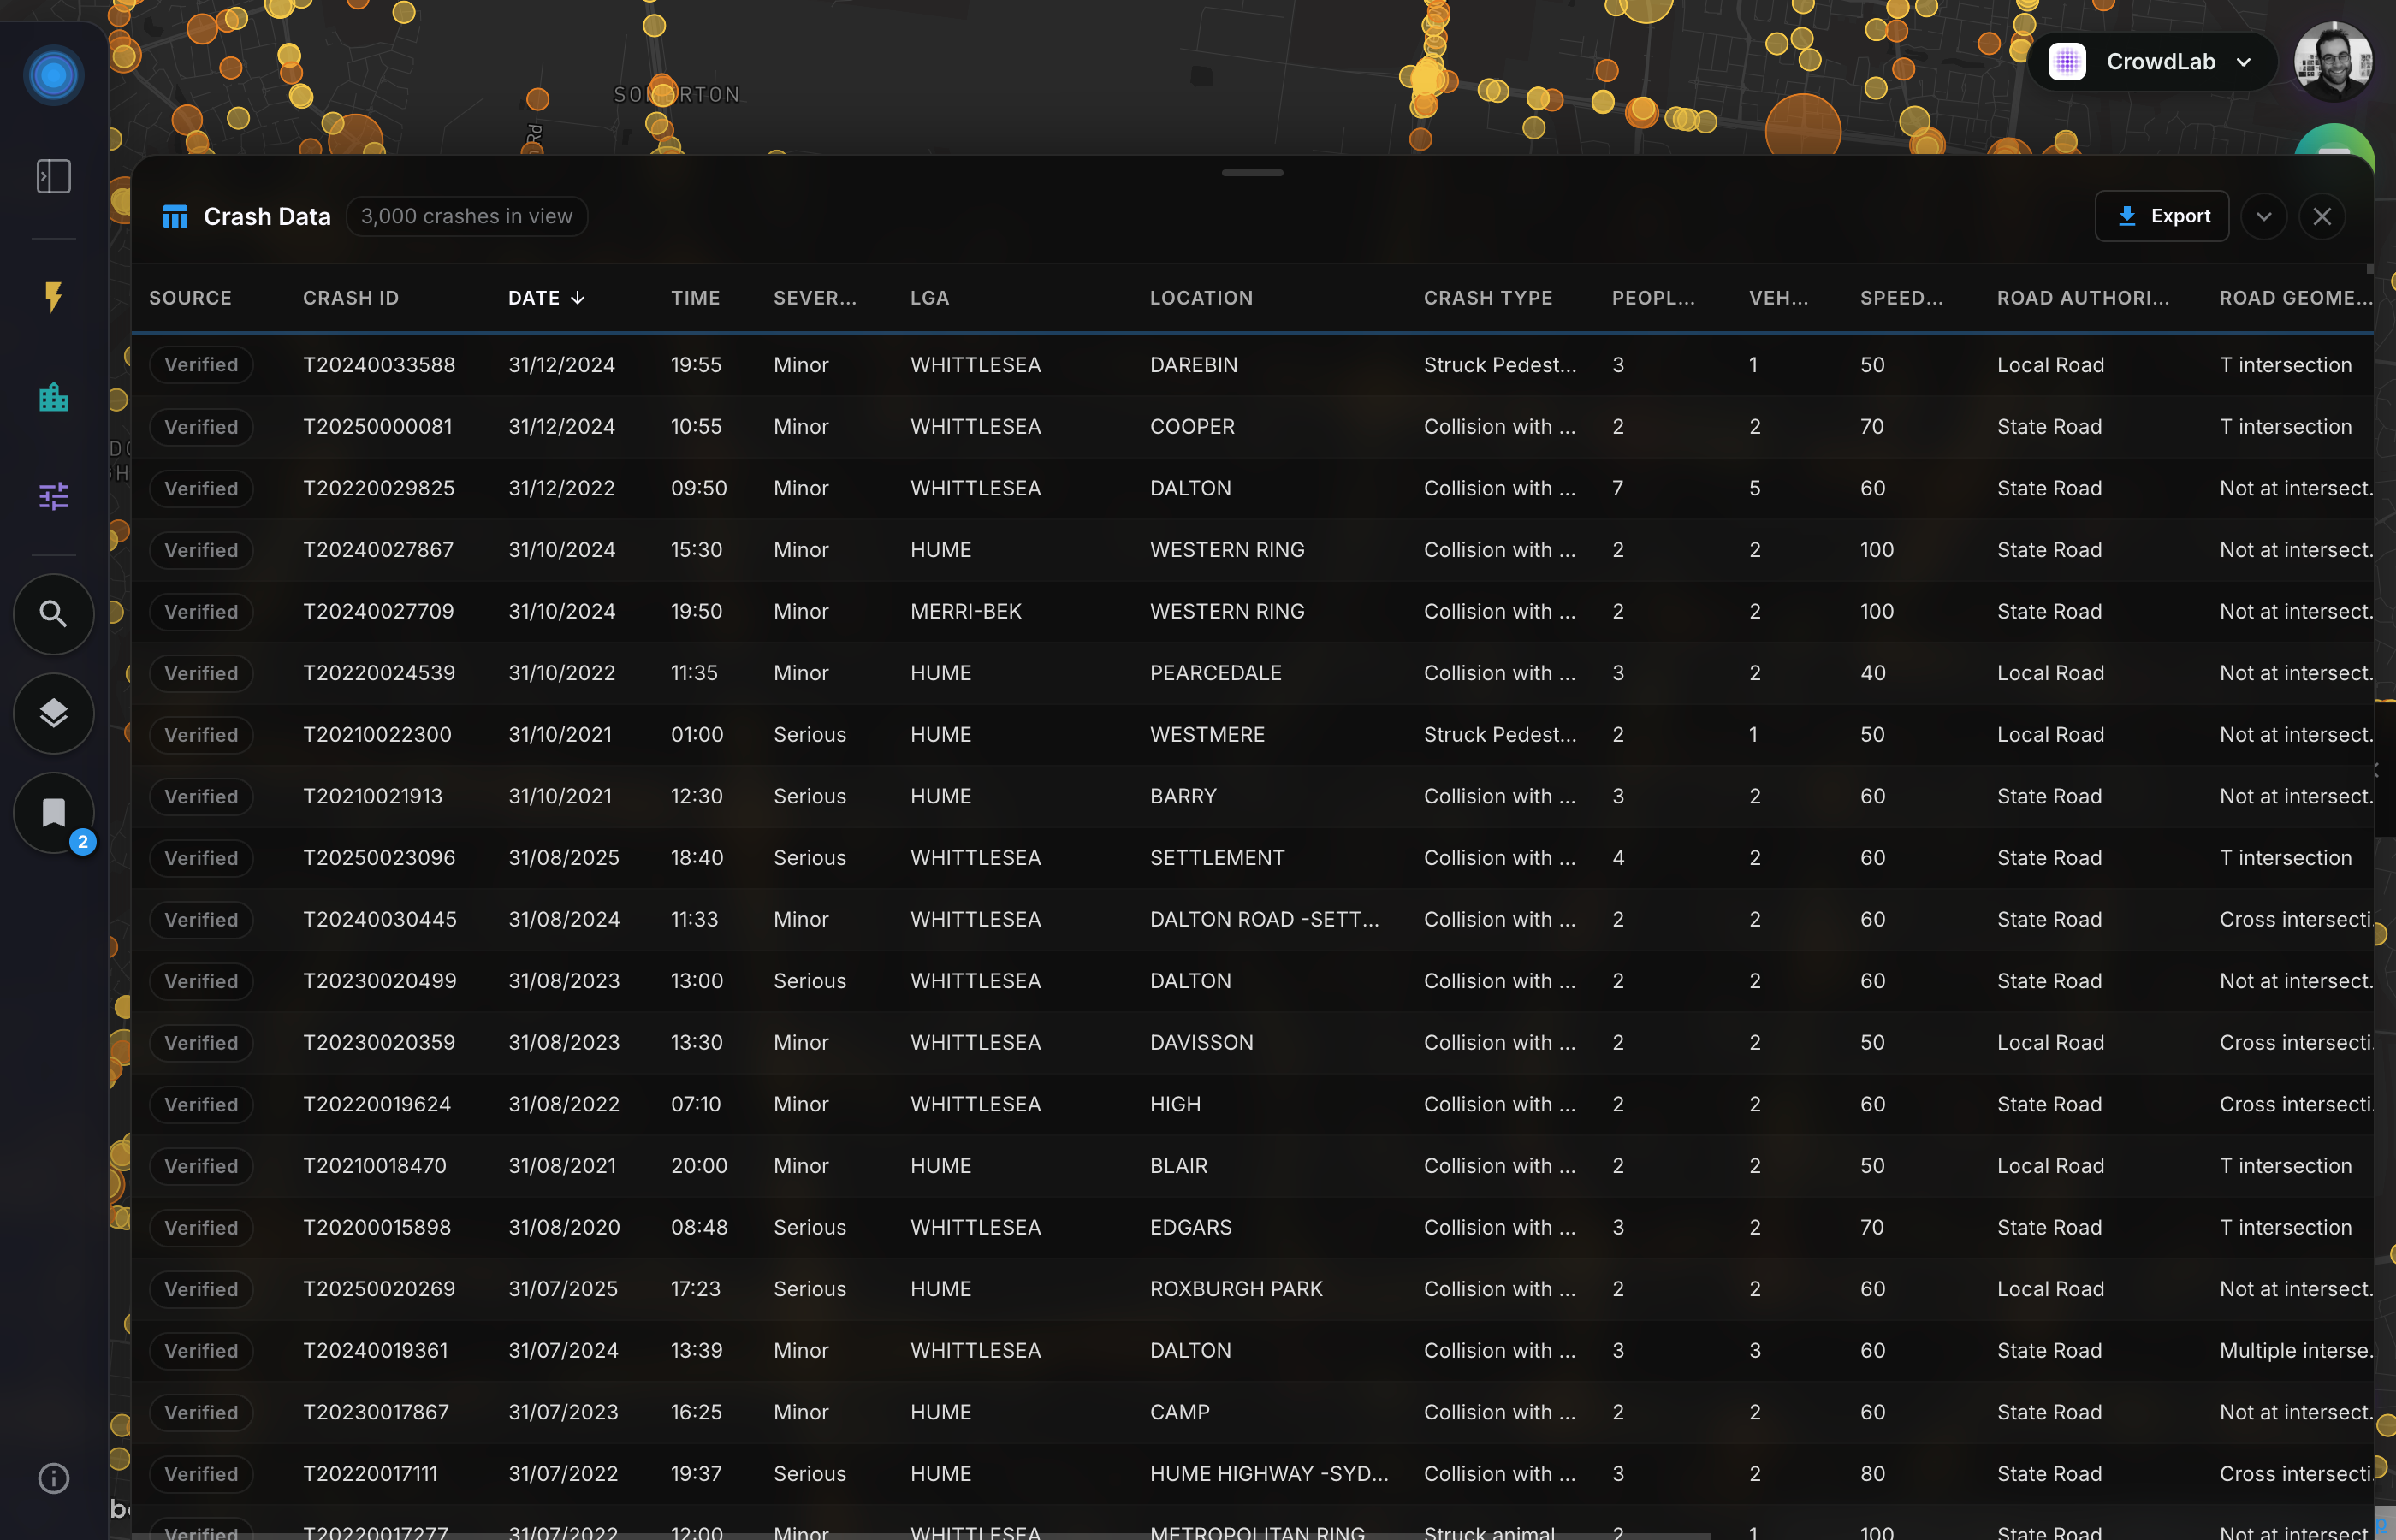This screenshot has height=1540, width=2396.
Task: Sort by ROAD AUTHORI... column header
Action: click(x=2083, y=298)
